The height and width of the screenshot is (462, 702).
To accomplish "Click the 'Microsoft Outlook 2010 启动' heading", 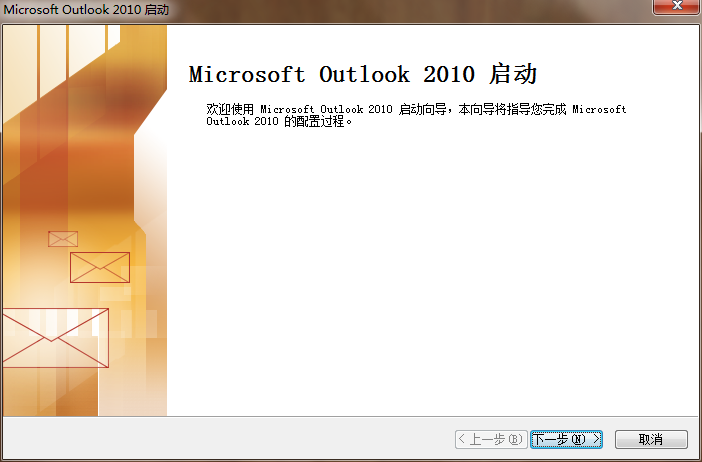I will 363,74.
